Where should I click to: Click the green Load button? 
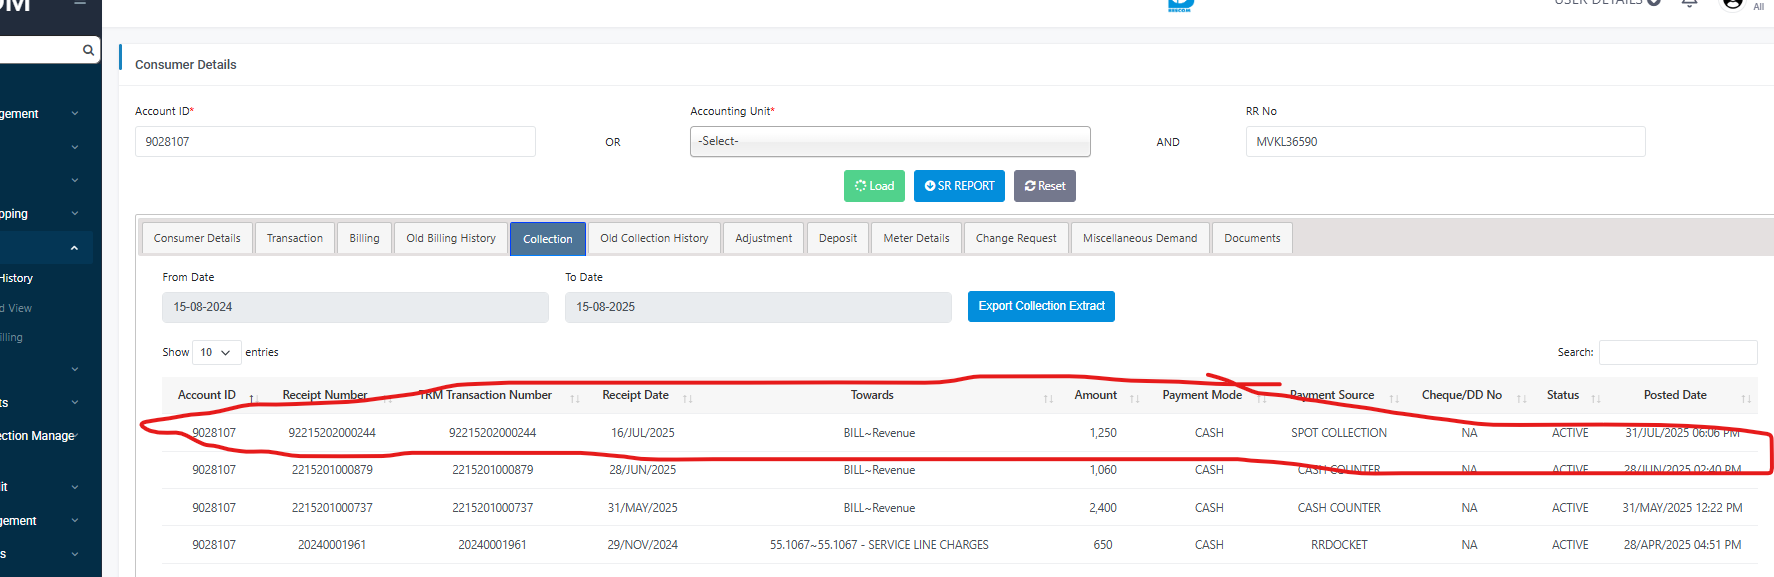coord(874,186)
